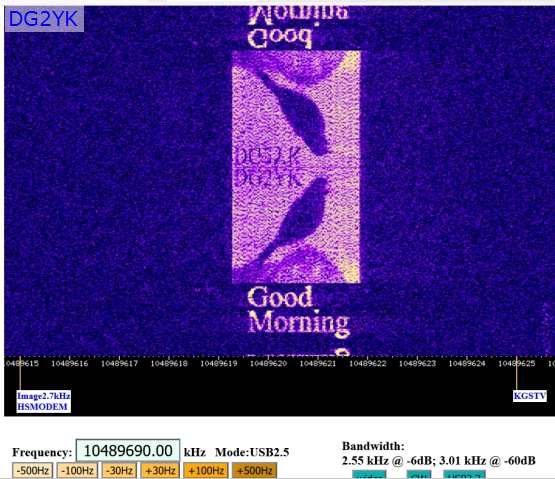Click the 10489618 frequency scale label

click(x=169, y=363)
